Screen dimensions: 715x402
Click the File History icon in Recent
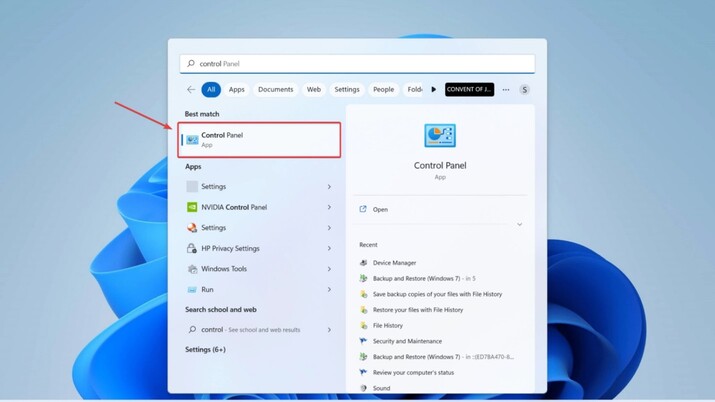(363, 325)
